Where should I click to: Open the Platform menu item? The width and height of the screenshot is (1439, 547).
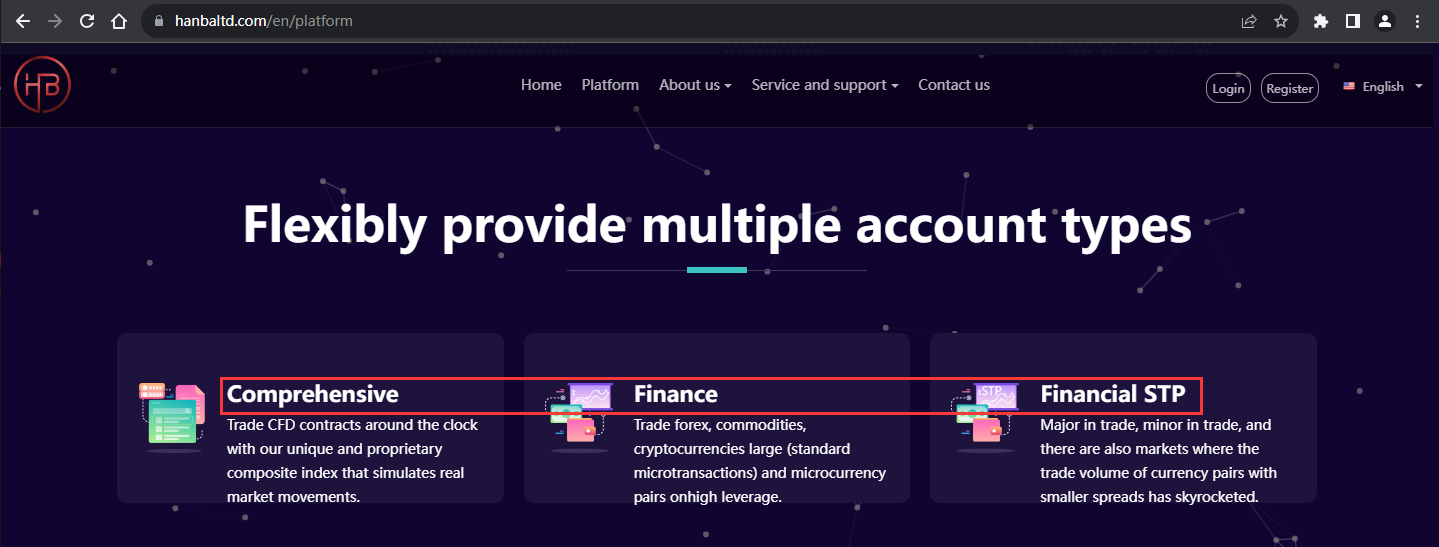(x=610, y=85)
